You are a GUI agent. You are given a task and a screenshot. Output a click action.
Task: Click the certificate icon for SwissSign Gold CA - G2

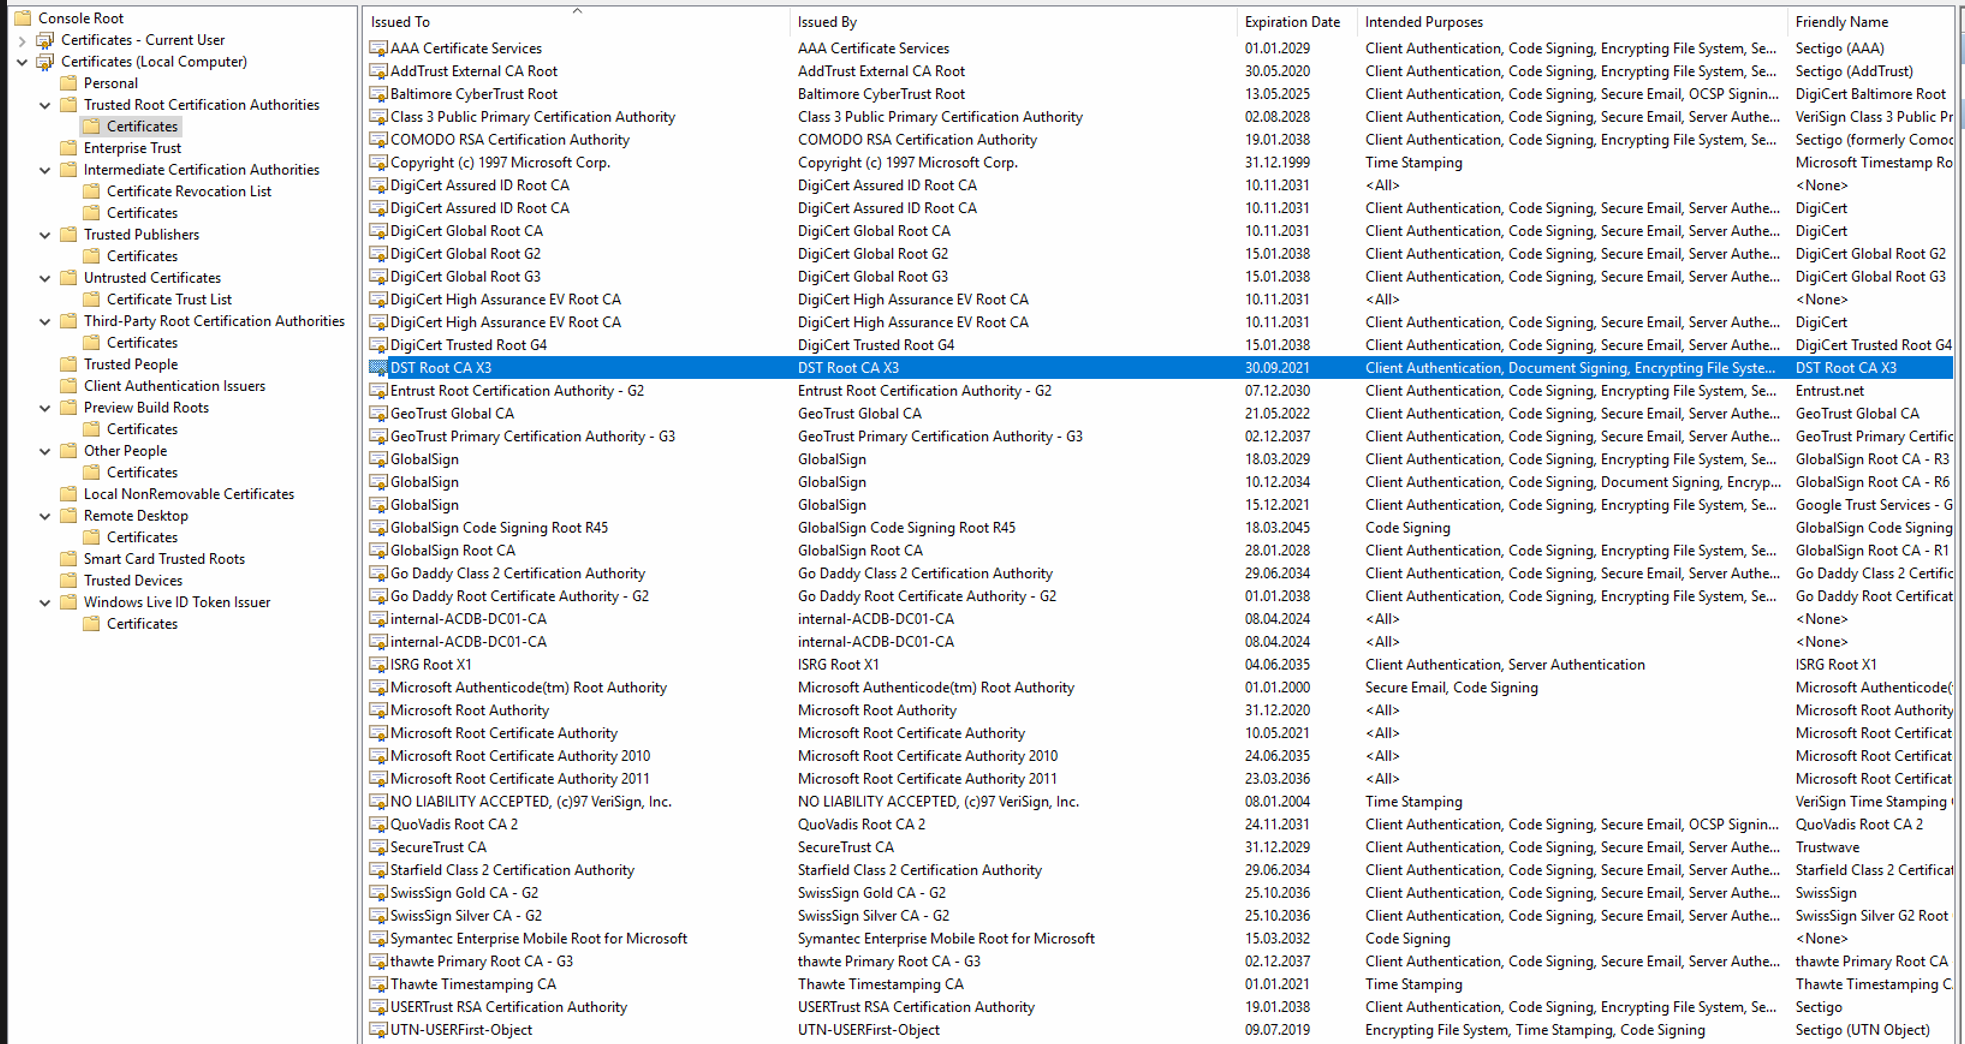378,893
